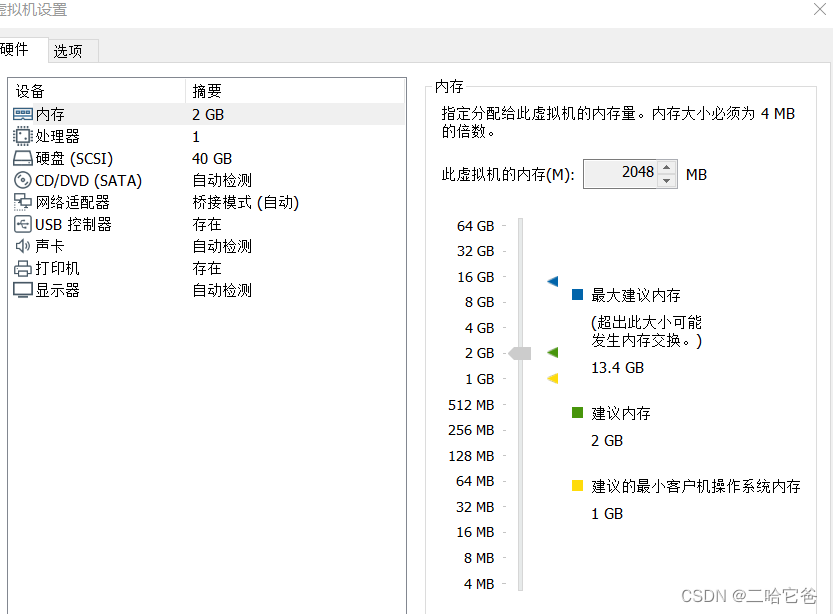833x614 pixels.
Task: Click the hard disk (SCSI) icon
Action: 23,158
